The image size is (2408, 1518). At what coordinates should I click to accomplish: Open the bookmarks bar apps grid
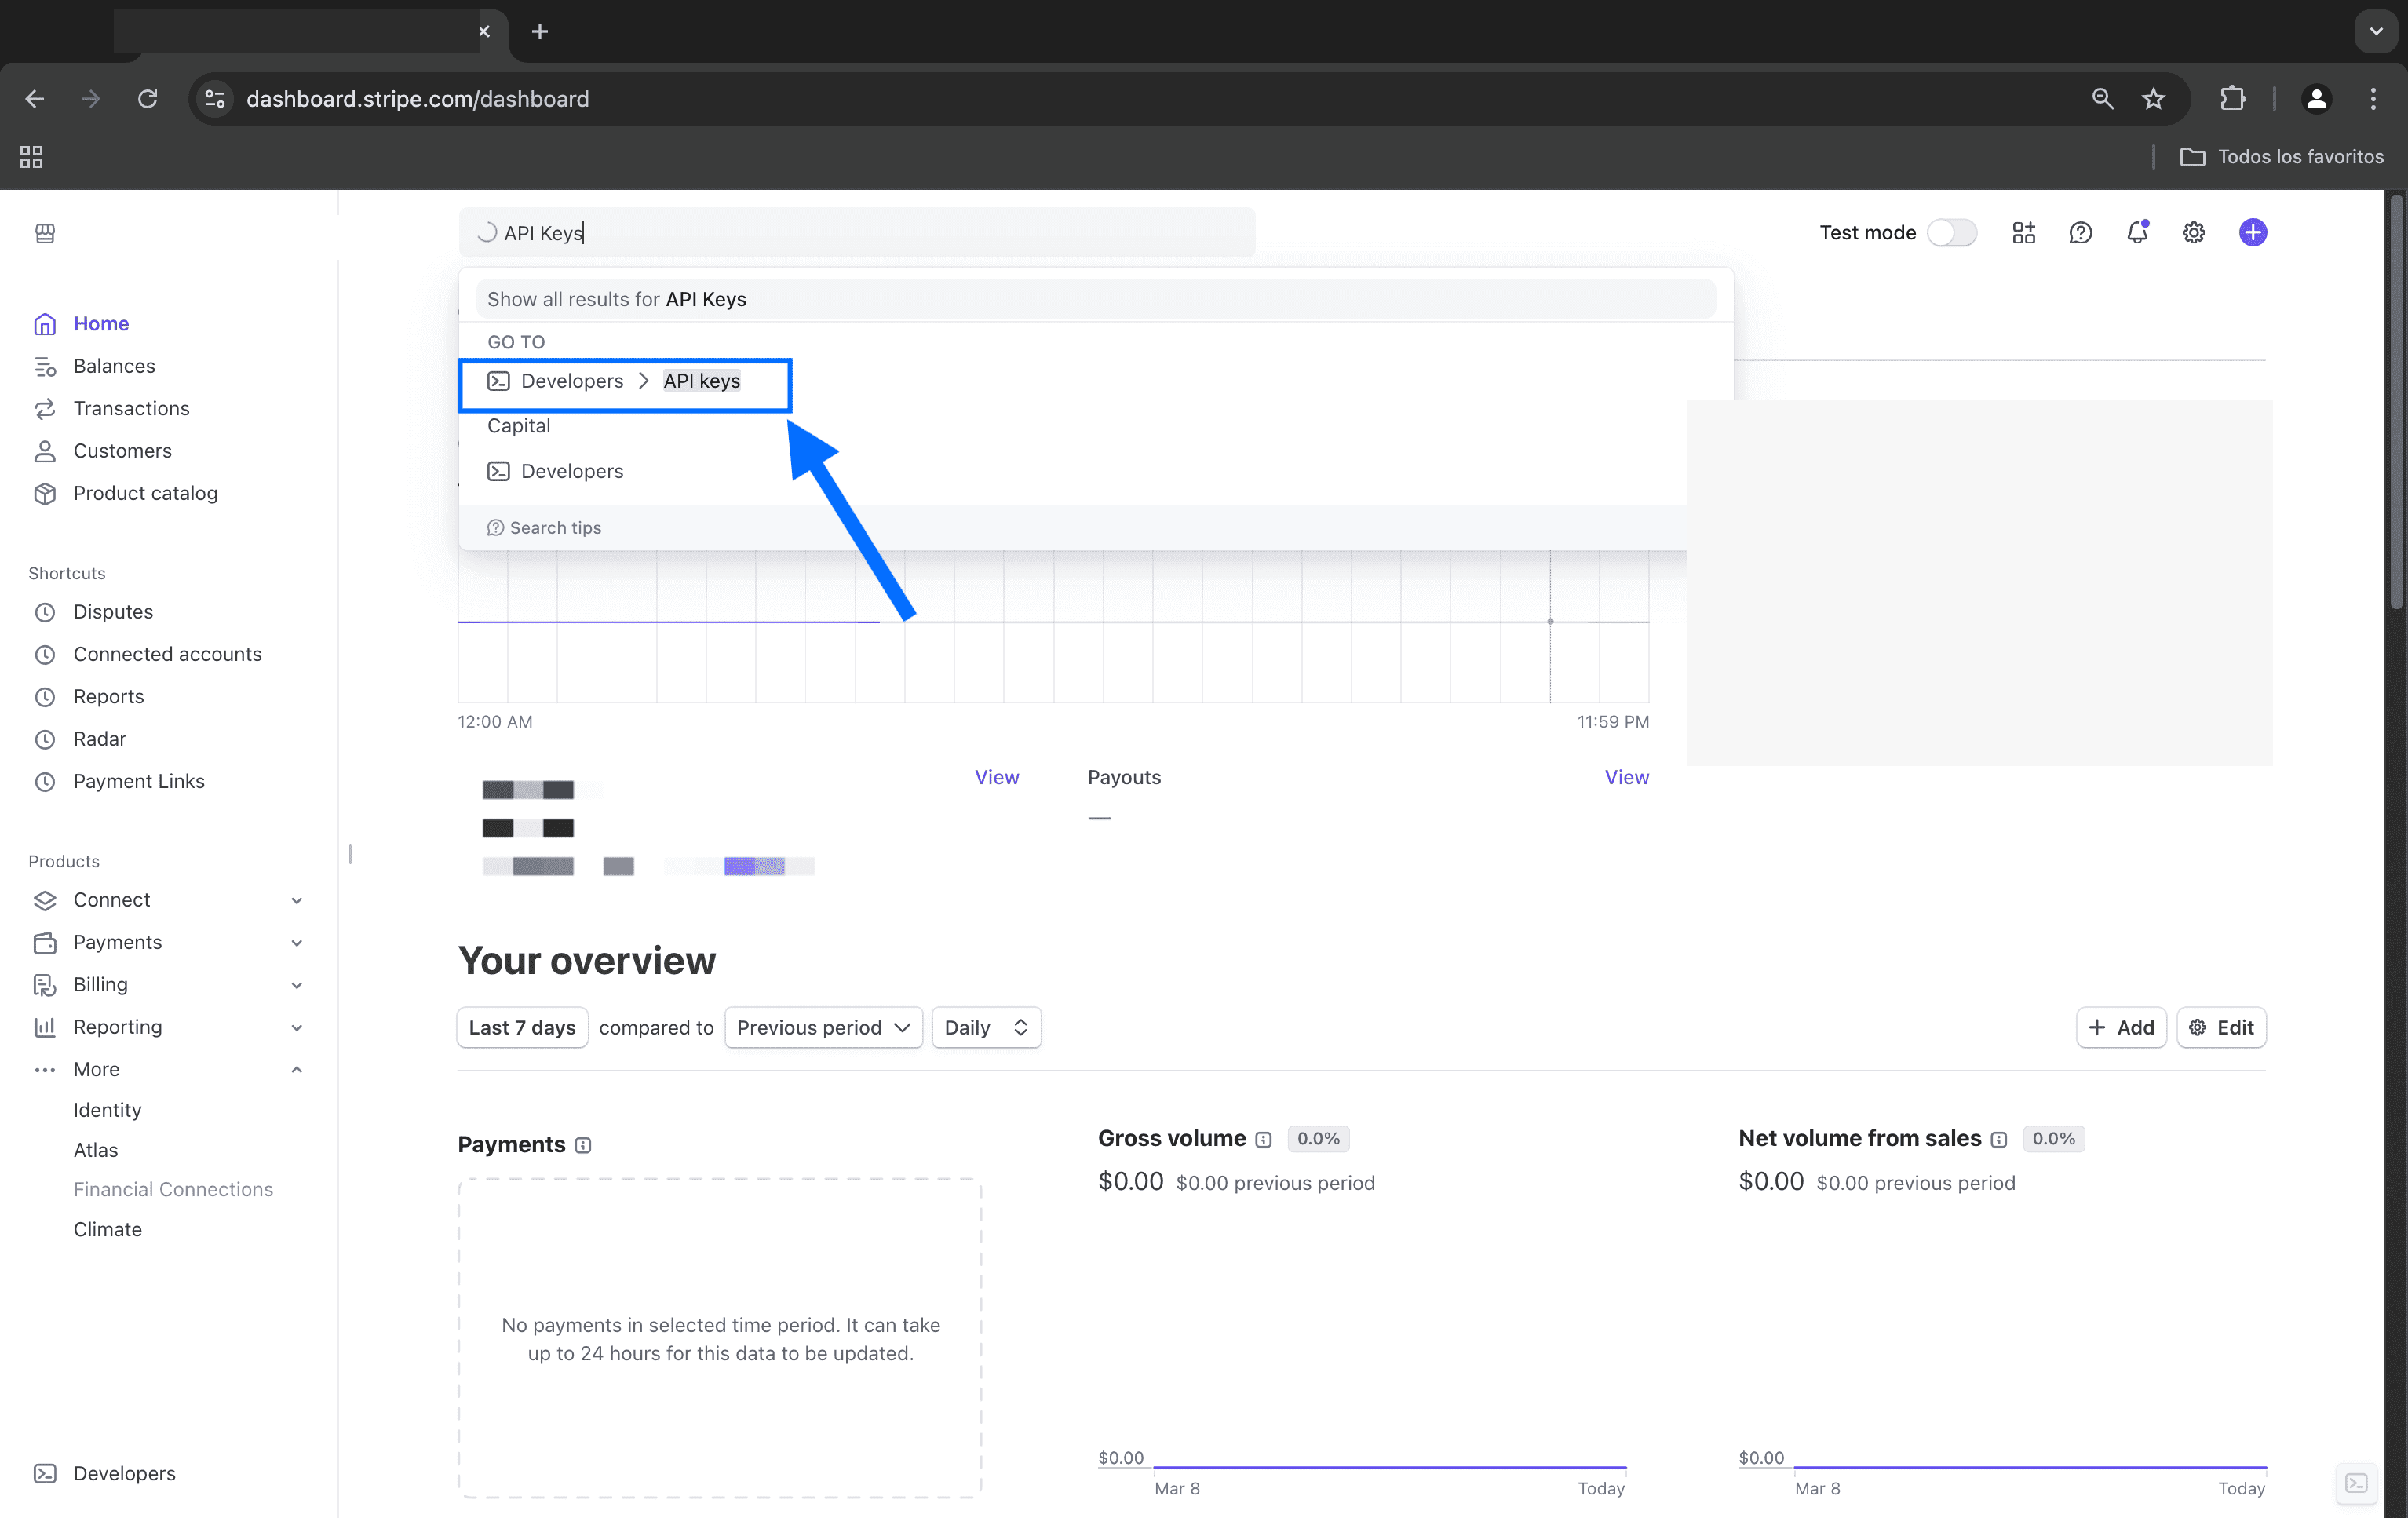[x=31, y=157]
